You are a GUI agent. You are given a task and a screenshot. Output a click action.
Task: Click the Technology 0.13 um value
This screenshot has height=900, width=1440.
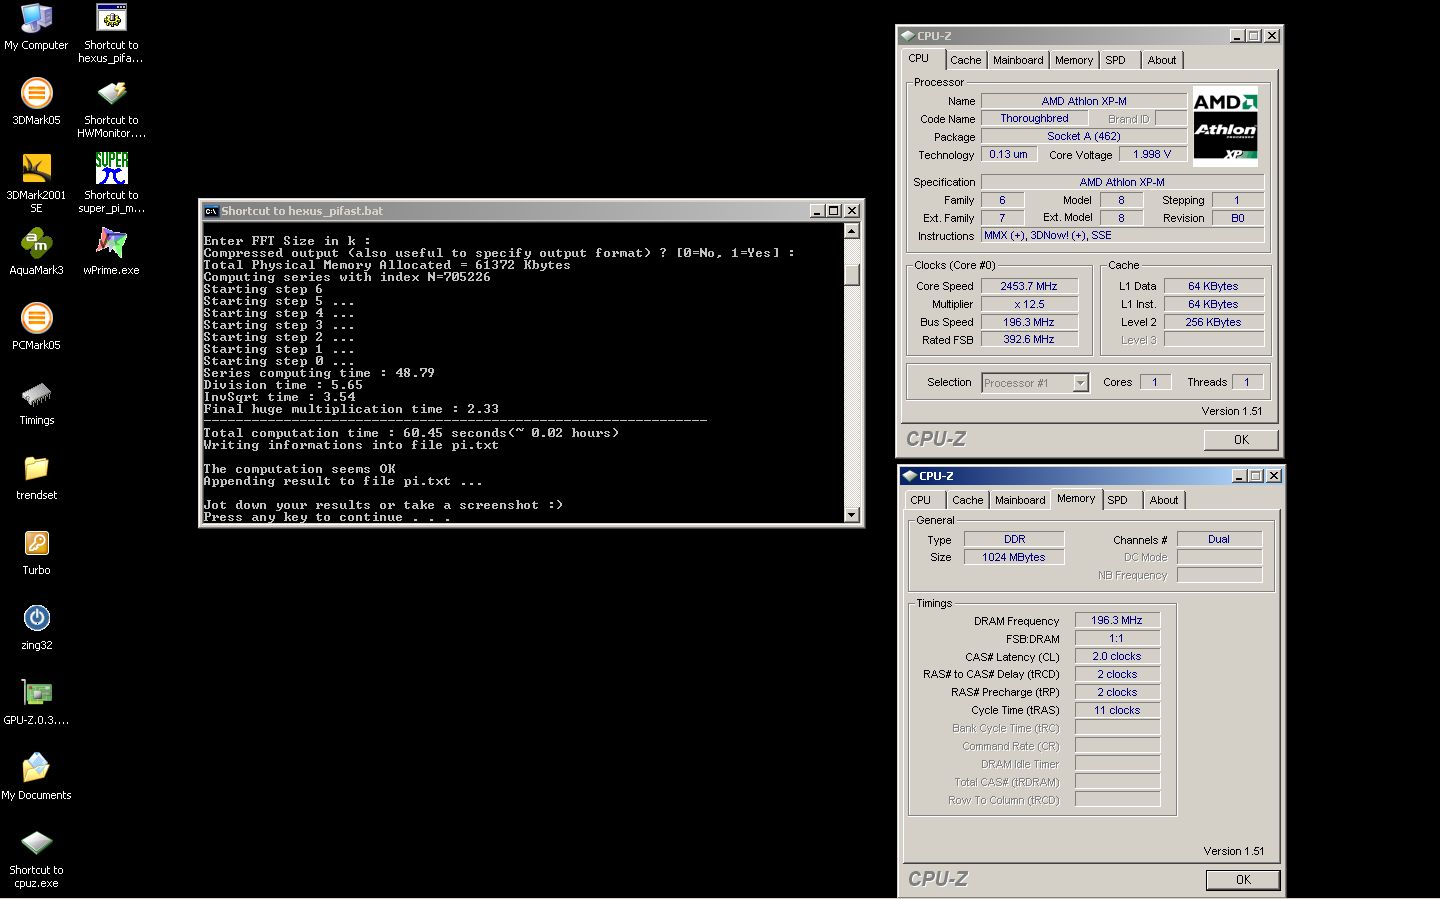pos(1008,154)
